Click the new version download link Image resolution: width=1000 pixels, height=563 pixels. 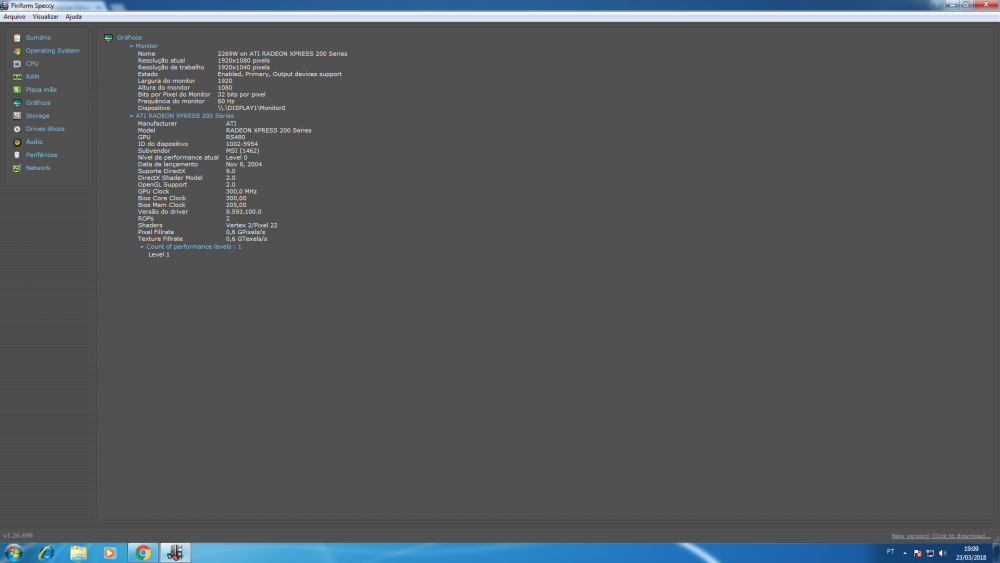[x=940, y=536]
